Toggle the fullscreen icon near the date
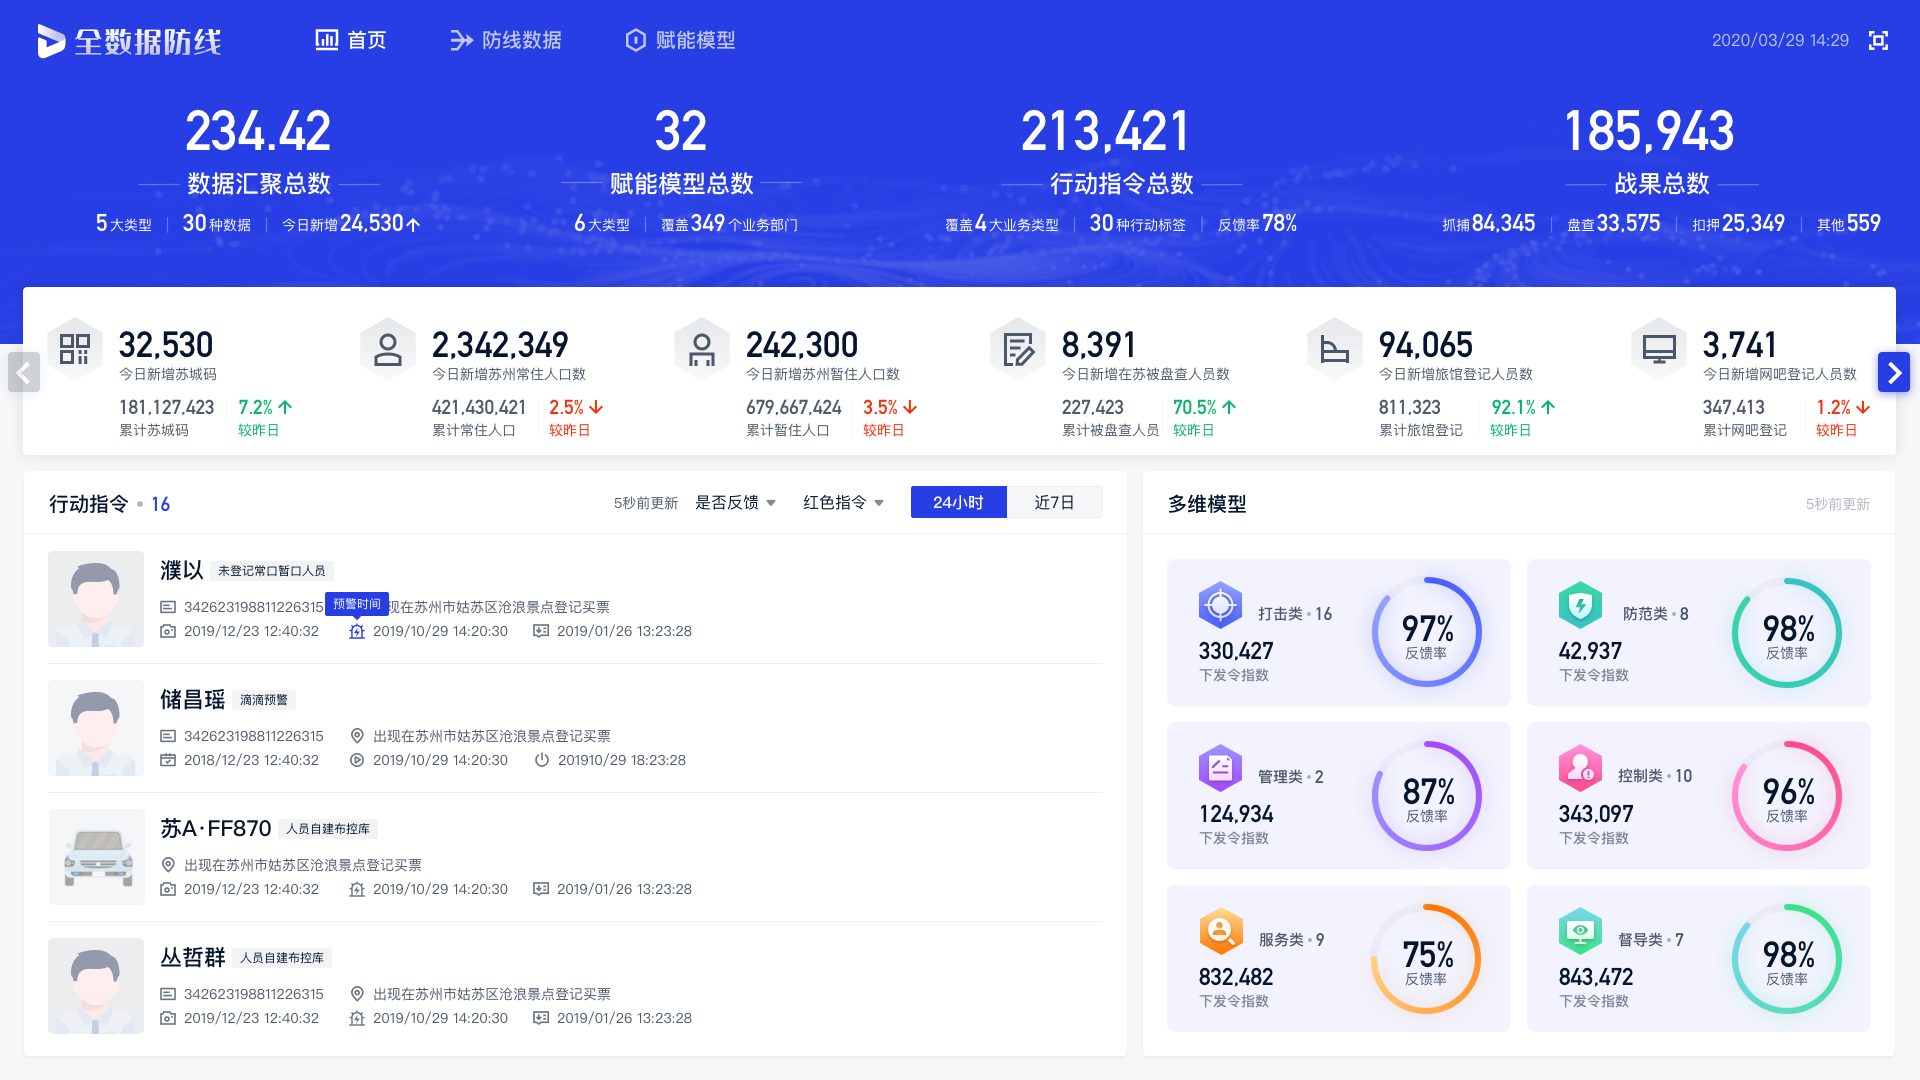The width and height of the screenshot is (1920, 1080). (x=1878, y=41)
